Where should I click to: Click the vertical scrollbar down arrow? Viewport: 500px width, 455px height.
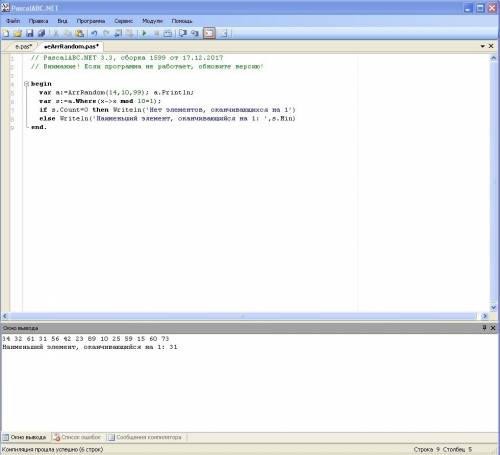point(494,307)
